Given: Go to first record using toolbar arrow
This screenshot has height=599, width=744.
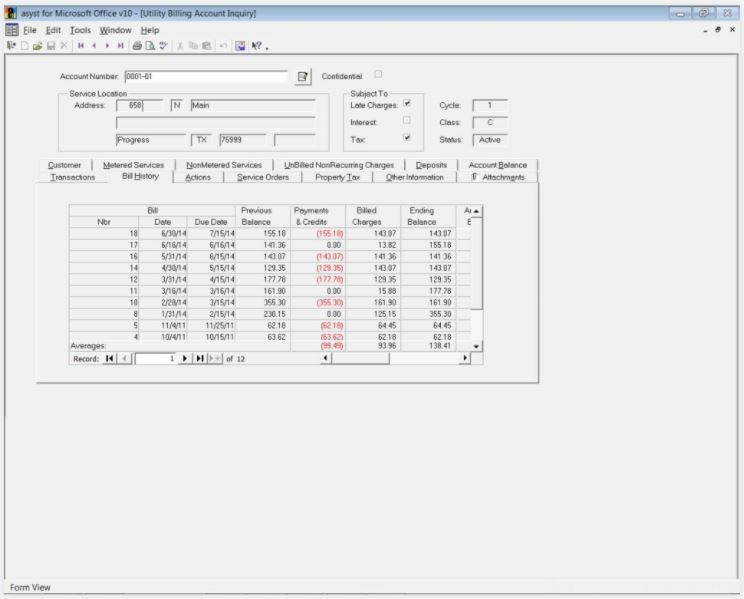Looking at the screenshot, I should (81, 46).
